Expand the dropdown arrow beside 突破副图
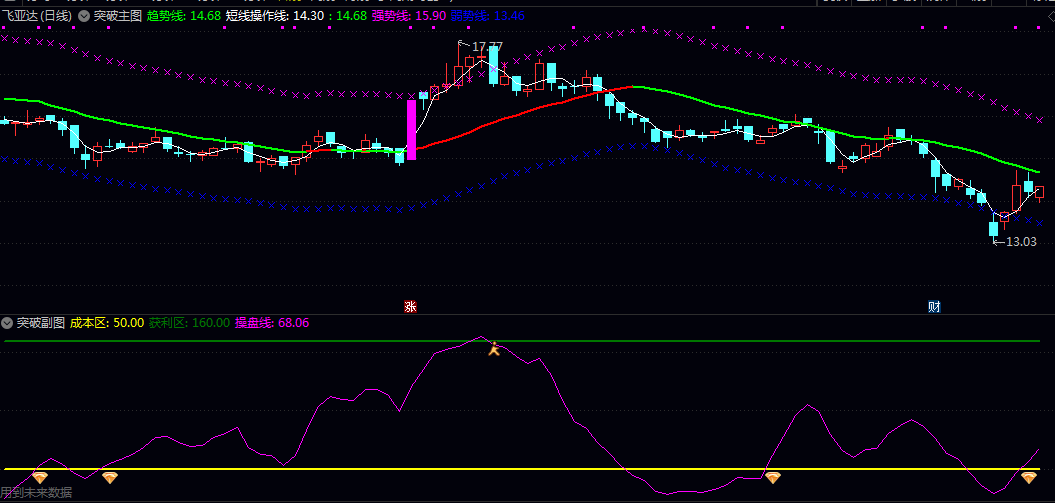Viewport: 1055px width, 503px height. pyautogui.click(x=7, y=323)
